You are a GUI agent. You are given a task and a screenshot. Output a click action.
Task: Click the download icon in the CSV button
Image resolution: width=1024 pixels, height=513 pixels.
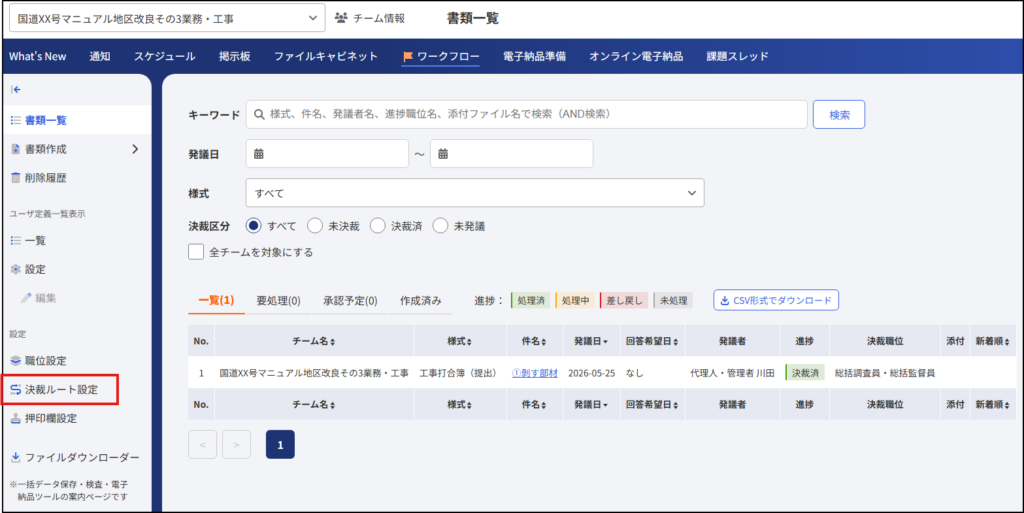(x=724, y=300)
